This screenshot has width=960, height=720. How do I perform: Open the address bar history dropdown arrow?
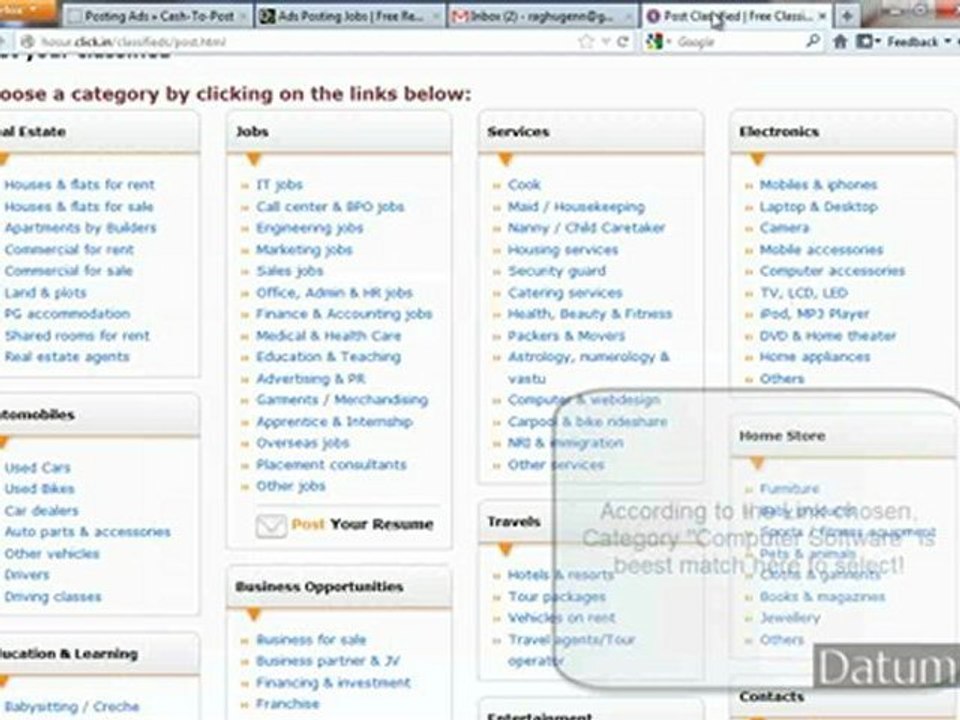pyautogui.click(x=606, y=42)
